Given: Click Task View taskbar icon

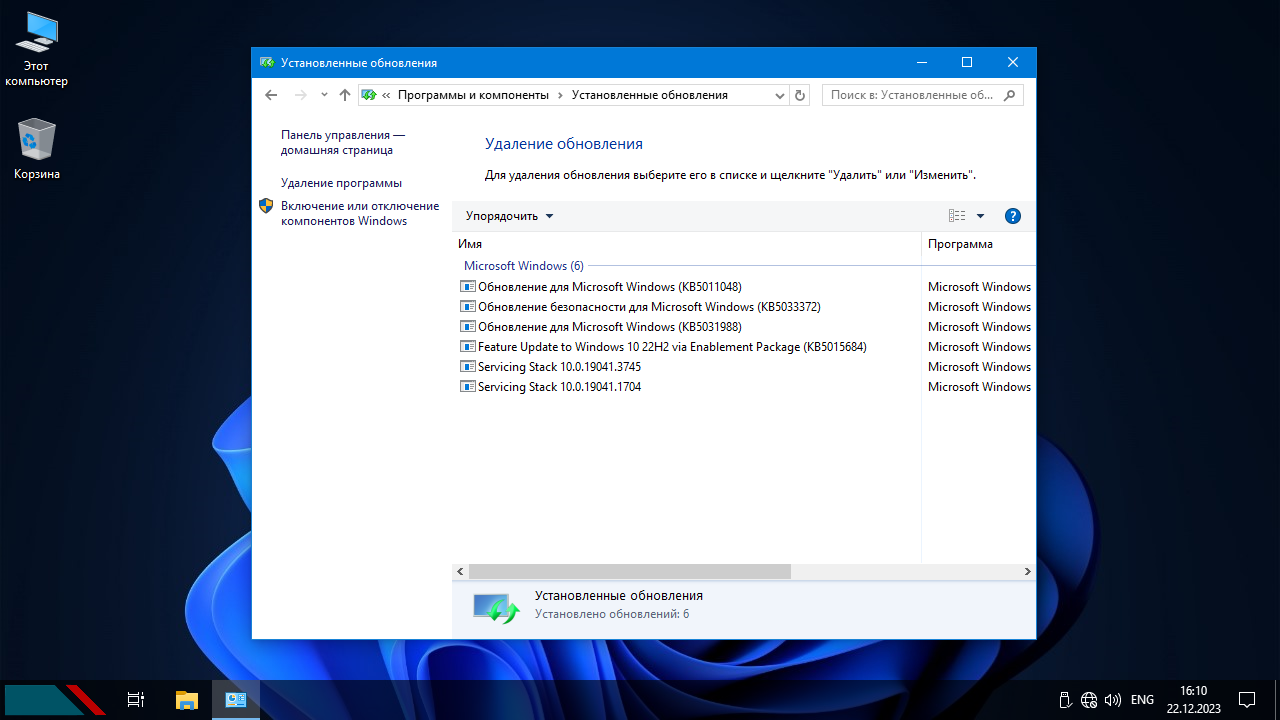Looking at the screenshot, I should click(x=136, y=700).
